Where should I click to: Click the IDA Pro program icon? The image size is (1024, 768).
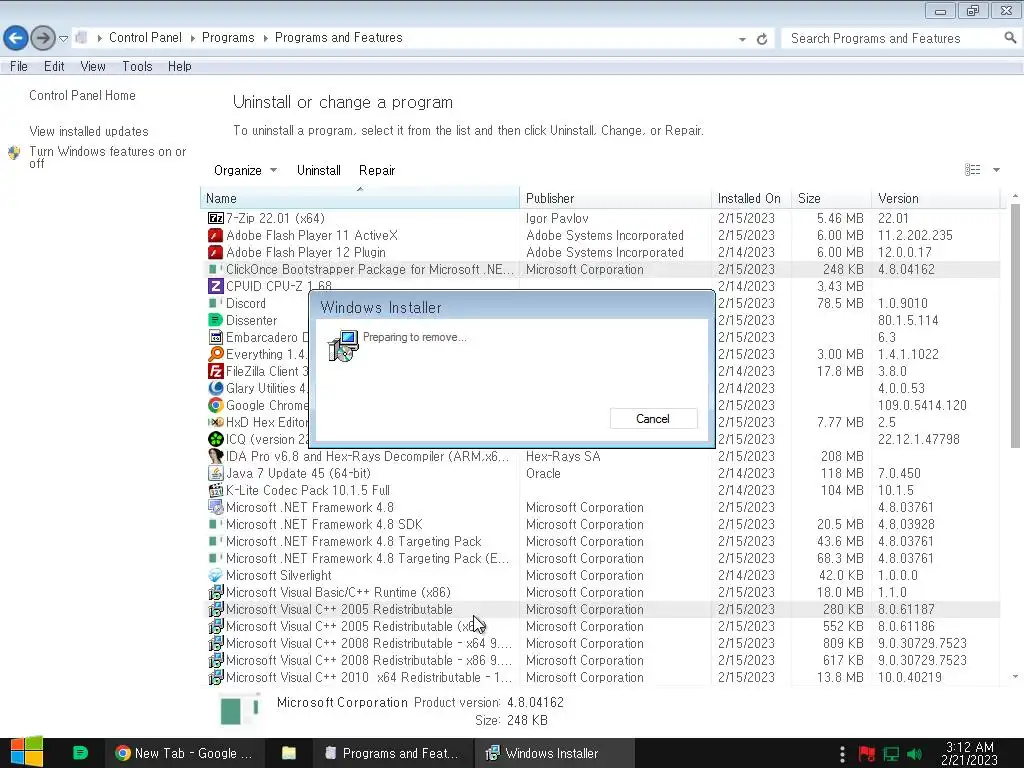(x=216, y=456)
